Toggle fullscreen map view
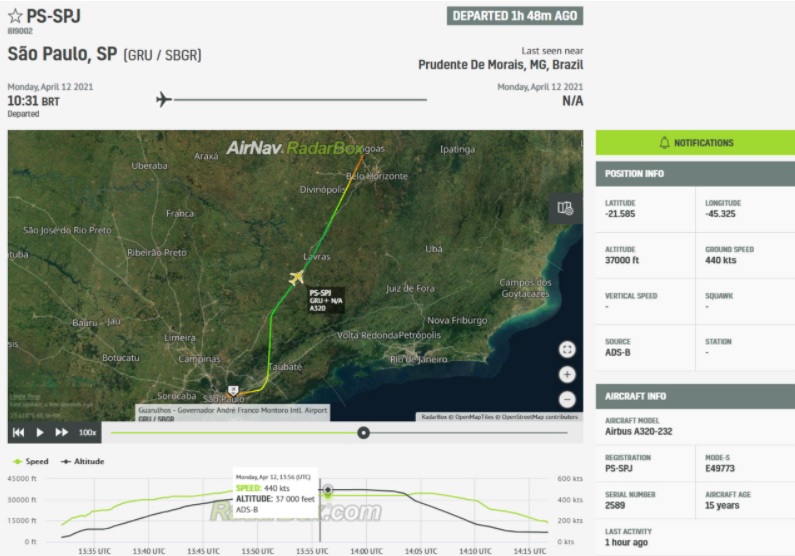Image resolution: width=795 pixels, height=556 pixels. [x=567, y=350]
